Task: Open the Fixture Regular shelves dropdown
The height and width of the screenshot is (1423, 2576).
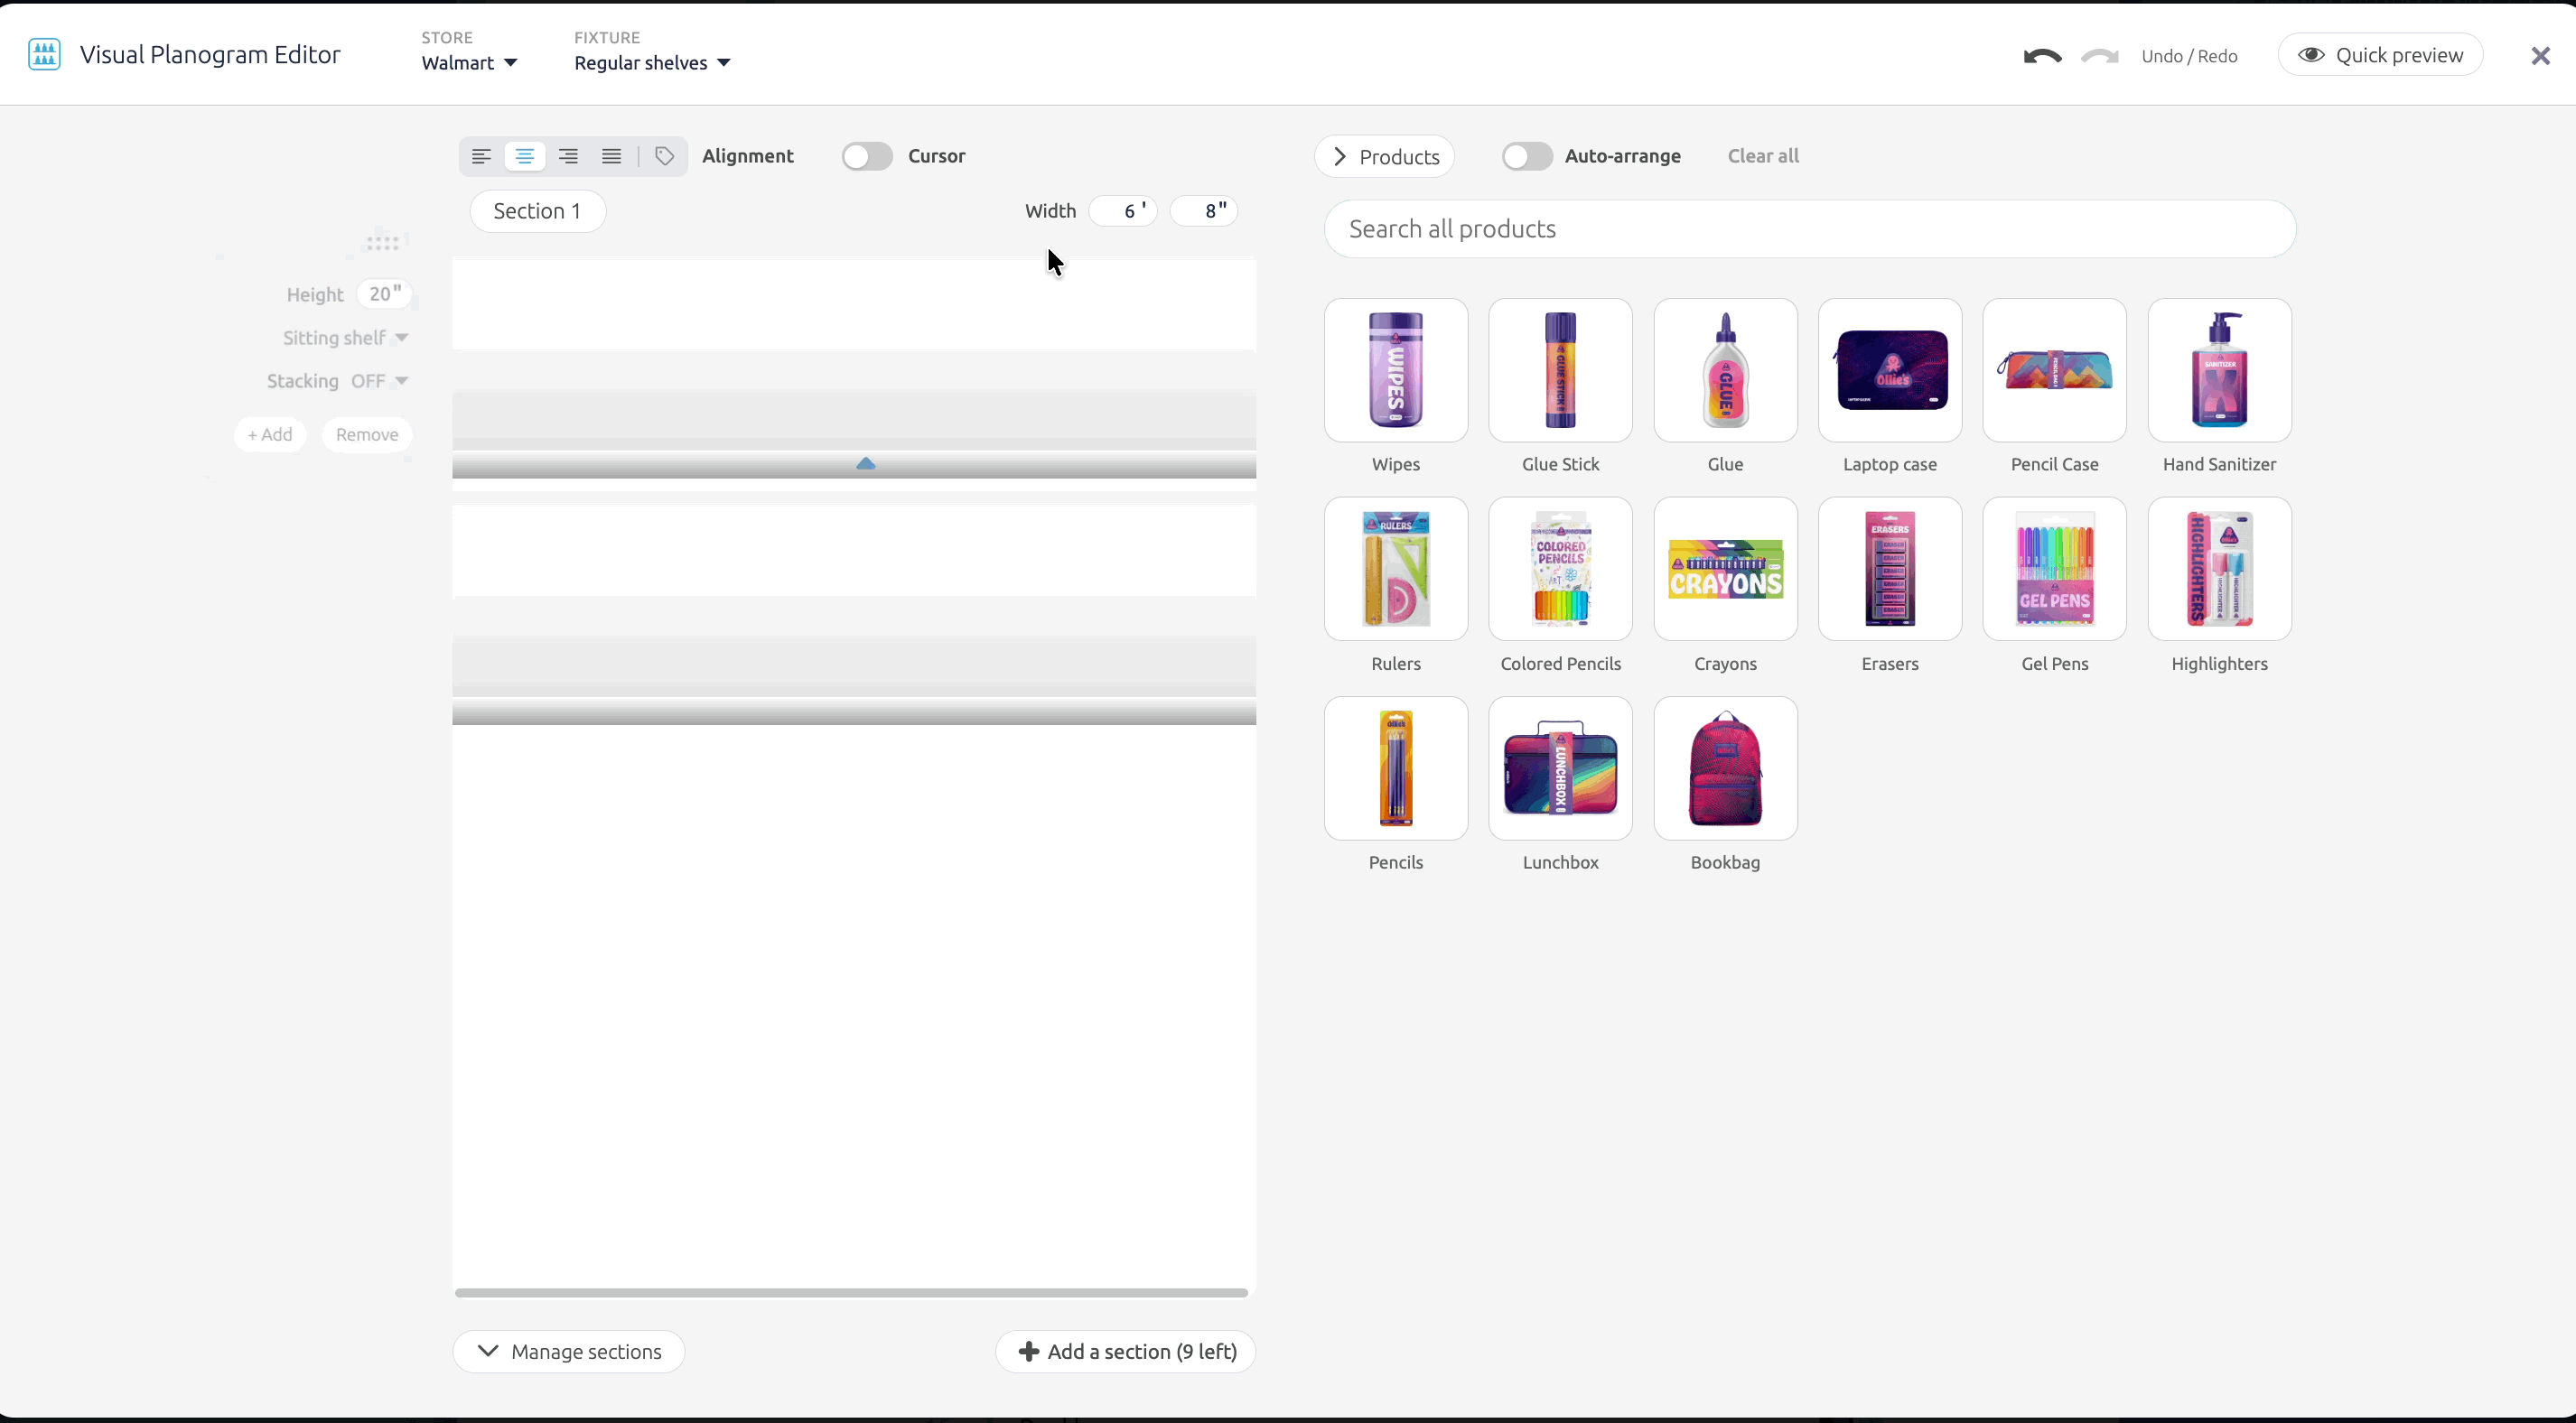Action: pos(652,63)
